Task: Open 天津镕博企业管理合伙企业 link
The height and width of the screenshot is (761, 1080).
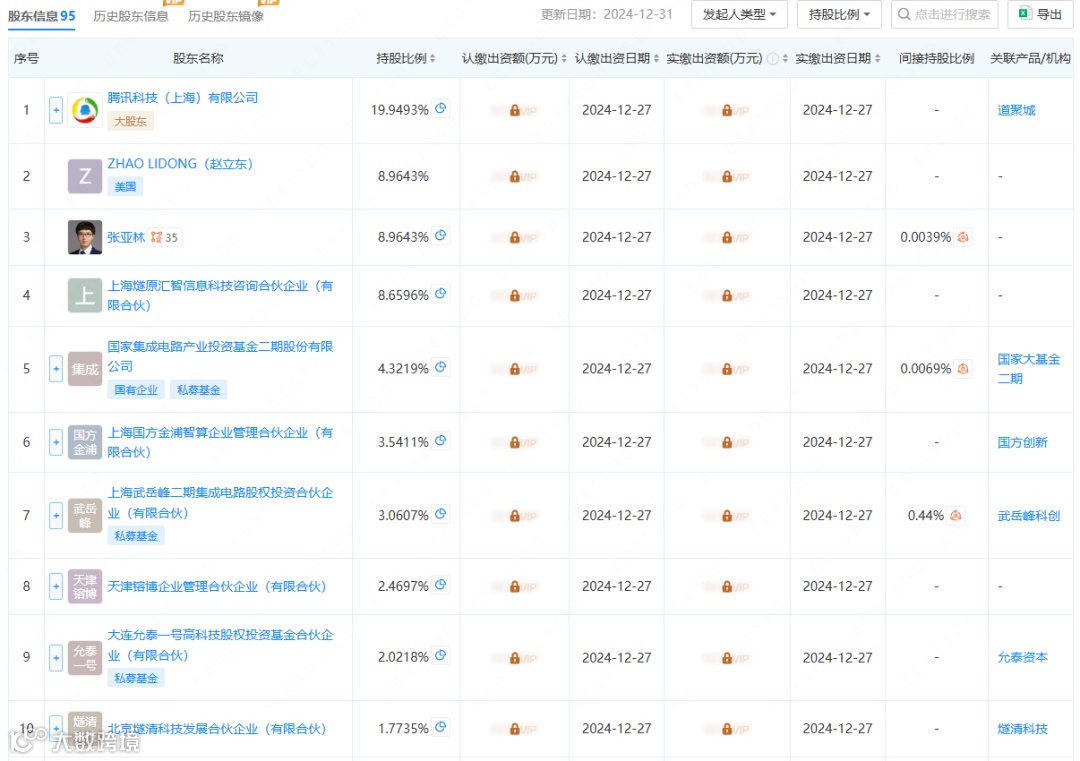Action: [x=216, y=587]
